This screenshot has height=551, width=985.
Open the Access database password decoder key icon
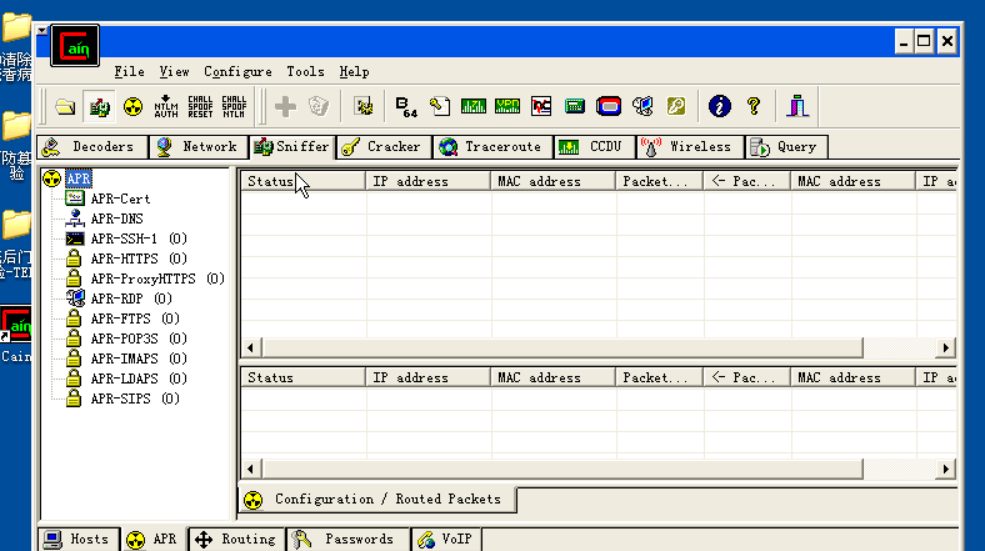click(x=440, y=107)
